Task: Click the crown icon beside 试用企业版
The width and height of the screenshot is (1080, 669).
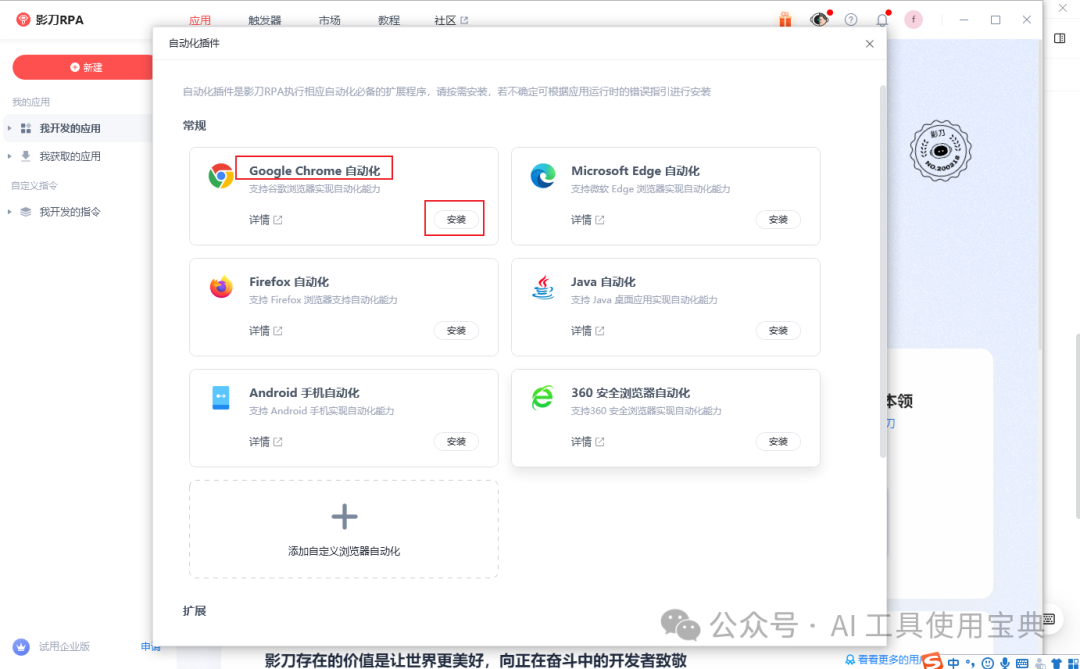Action: 22,646
